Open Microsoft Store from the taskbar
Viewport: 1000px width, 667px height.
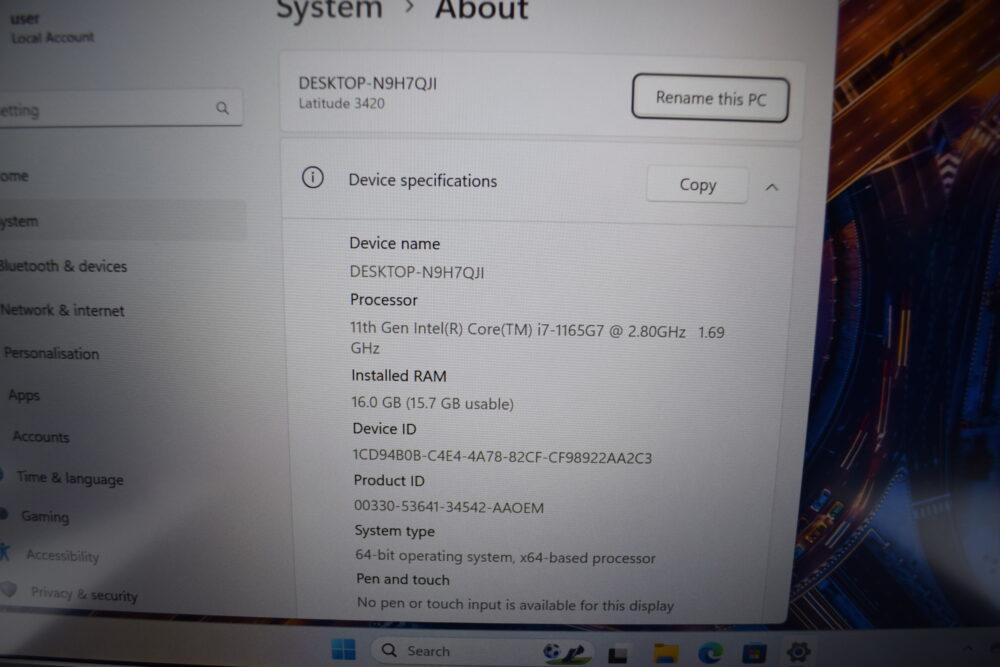[x=754, y=654]
